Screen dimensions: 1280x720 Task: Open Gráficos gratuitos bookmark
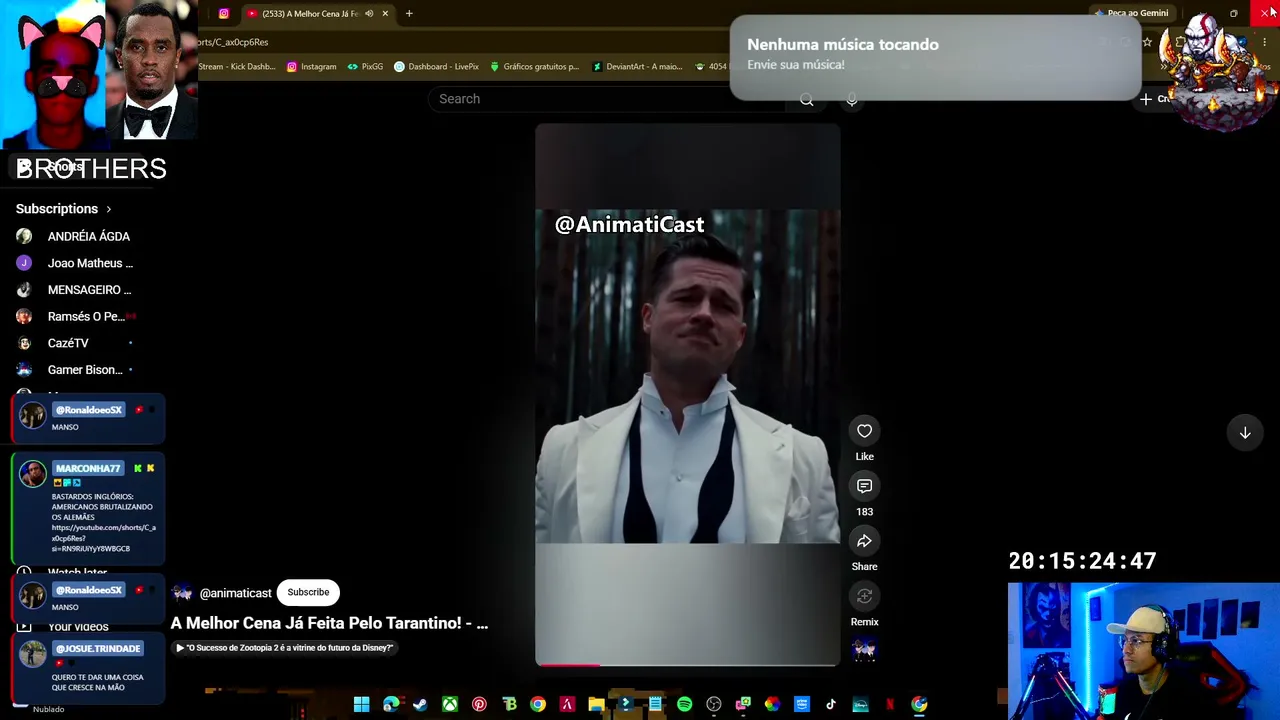point(534,67)
